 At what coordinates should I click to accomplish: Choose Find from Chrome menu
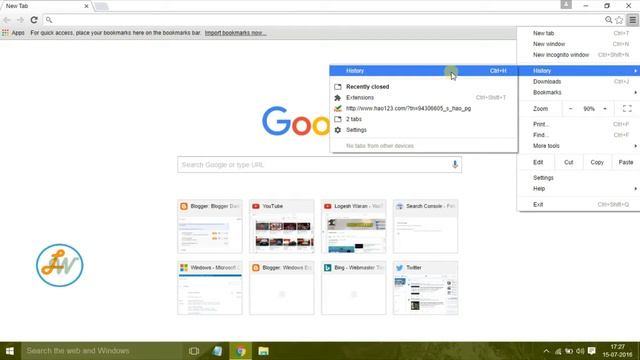pyautogui.click(x=578, y=135)
